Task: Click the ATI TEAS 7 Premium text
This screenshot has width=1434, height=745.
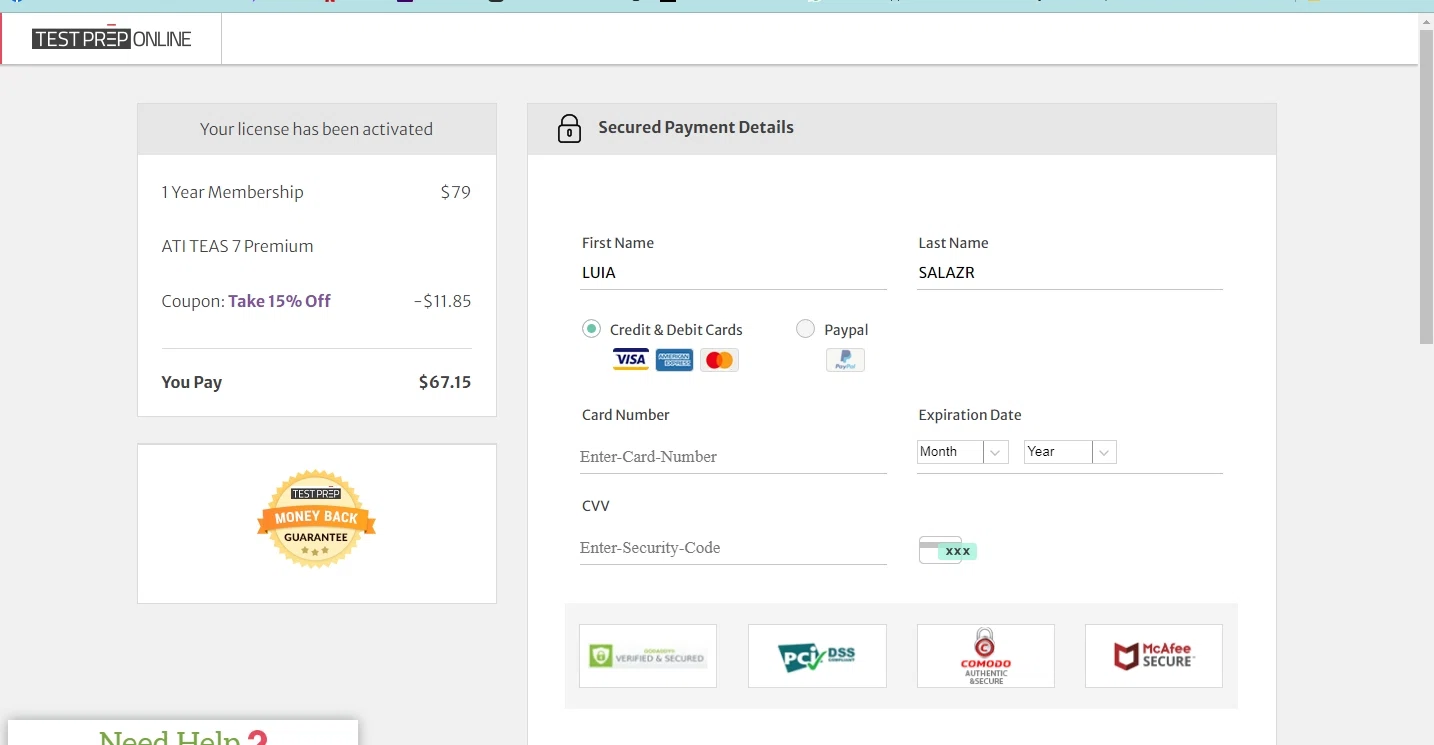Action: (237, 246)
